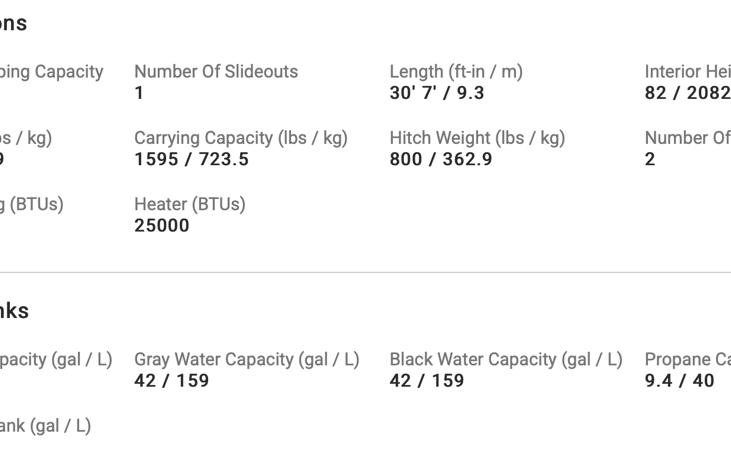Click the Carrying Capacity (lbs / kg) label
Screen dimensions: 731x469
(x=241, y=138)
